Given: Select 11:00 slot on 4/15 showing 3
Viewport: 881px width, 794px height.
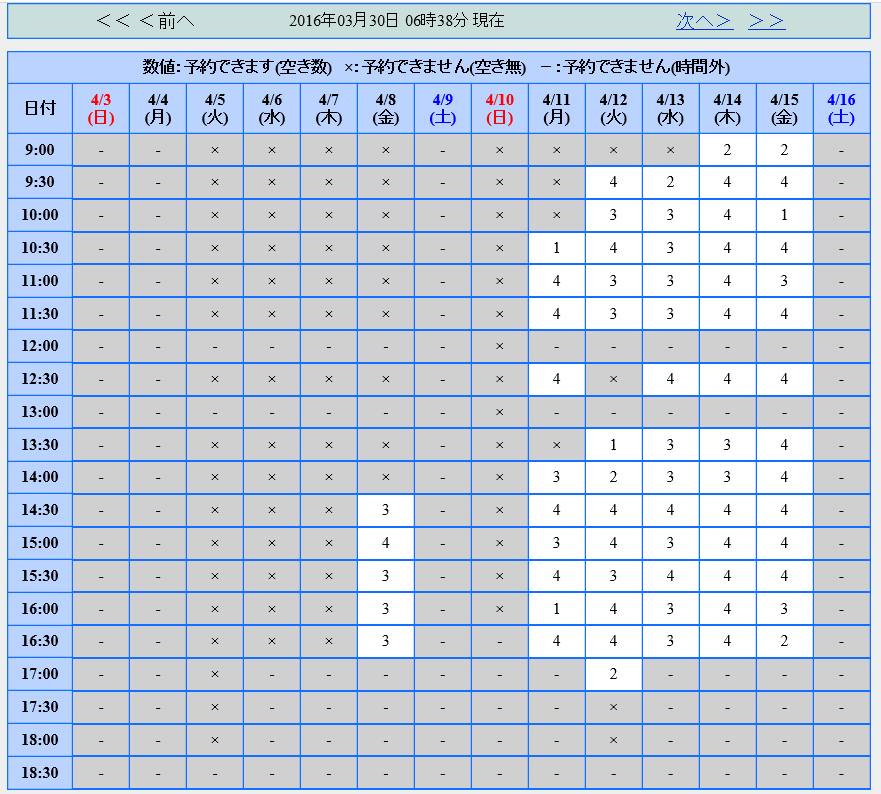Looking at the screenshot, I should pyautogui.click(x=784, y=281).
